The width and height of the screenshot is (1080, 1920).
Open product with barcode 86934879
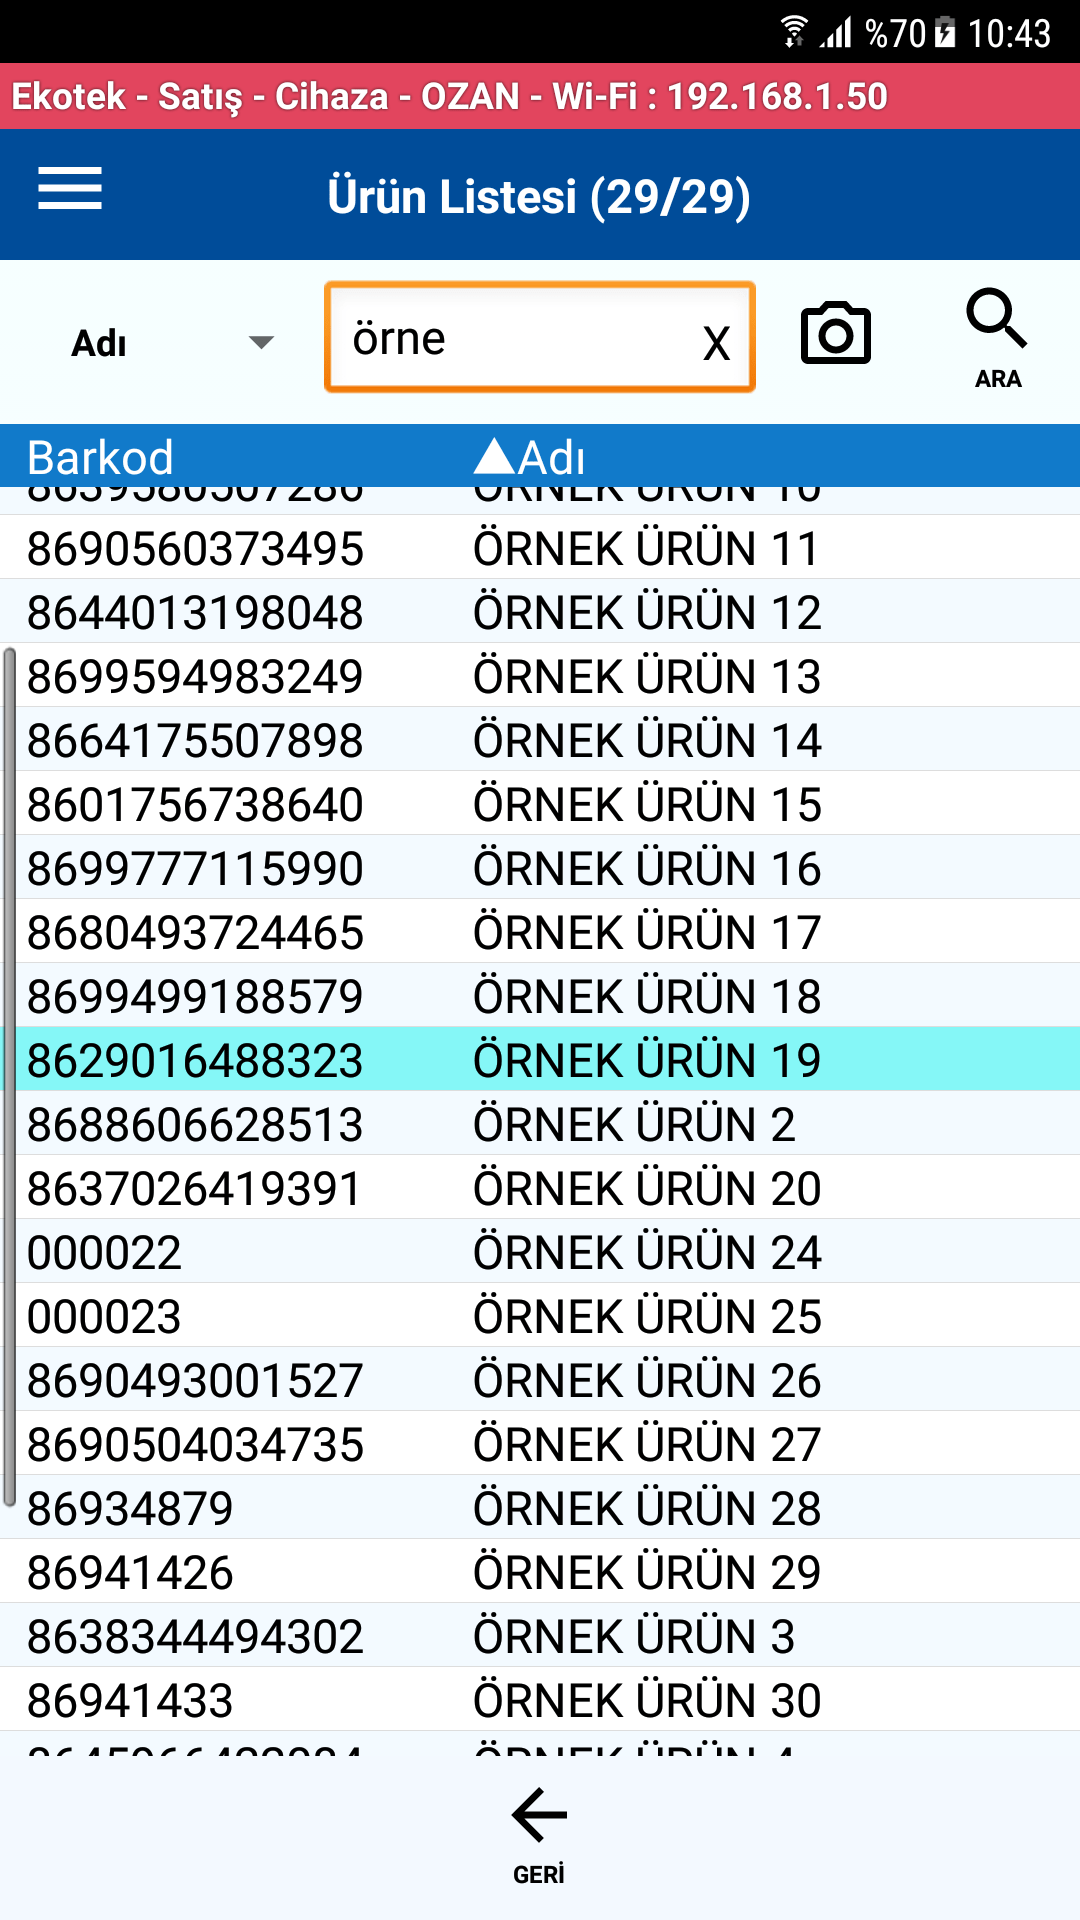(540, 1508)
